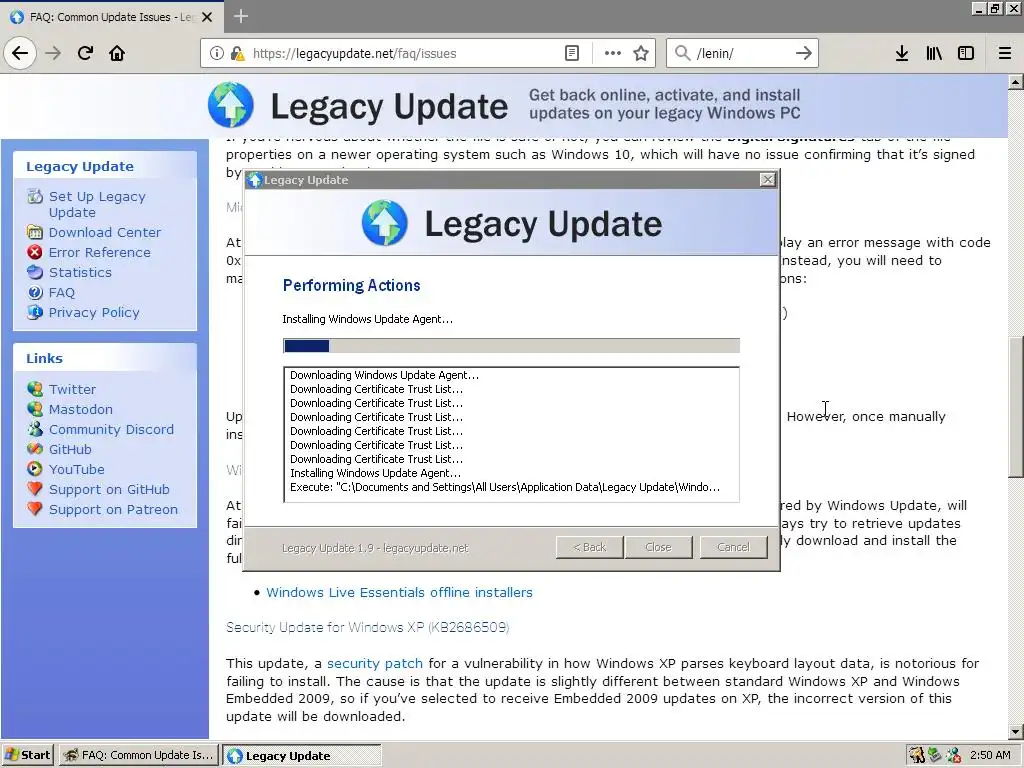Click the YouTube play icon in Links
Viewport: 1024px width, 768px height.
[35, 469]
